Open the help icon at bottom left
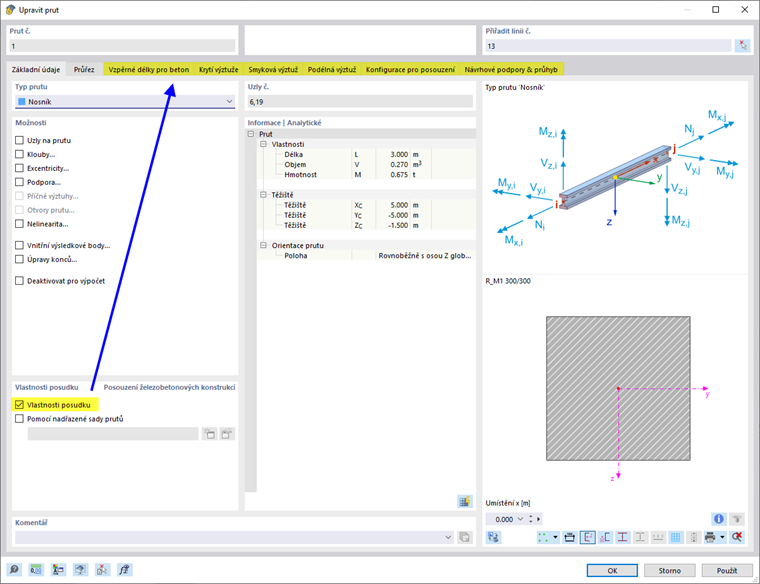The width and height of the screenshot is (760, 584). [x=14, y=569]
